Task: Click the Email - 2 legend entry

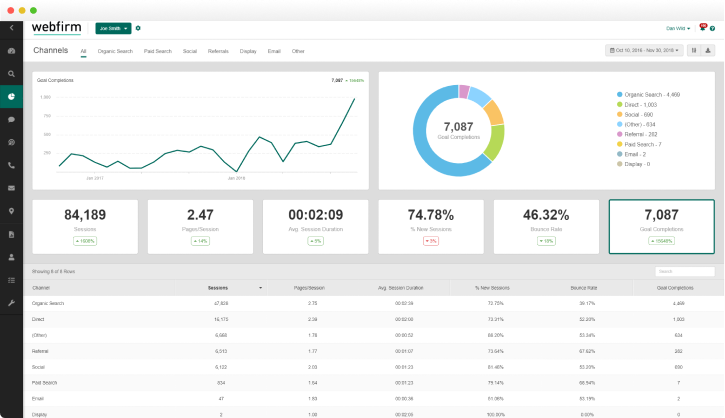Action: [632, 154]
